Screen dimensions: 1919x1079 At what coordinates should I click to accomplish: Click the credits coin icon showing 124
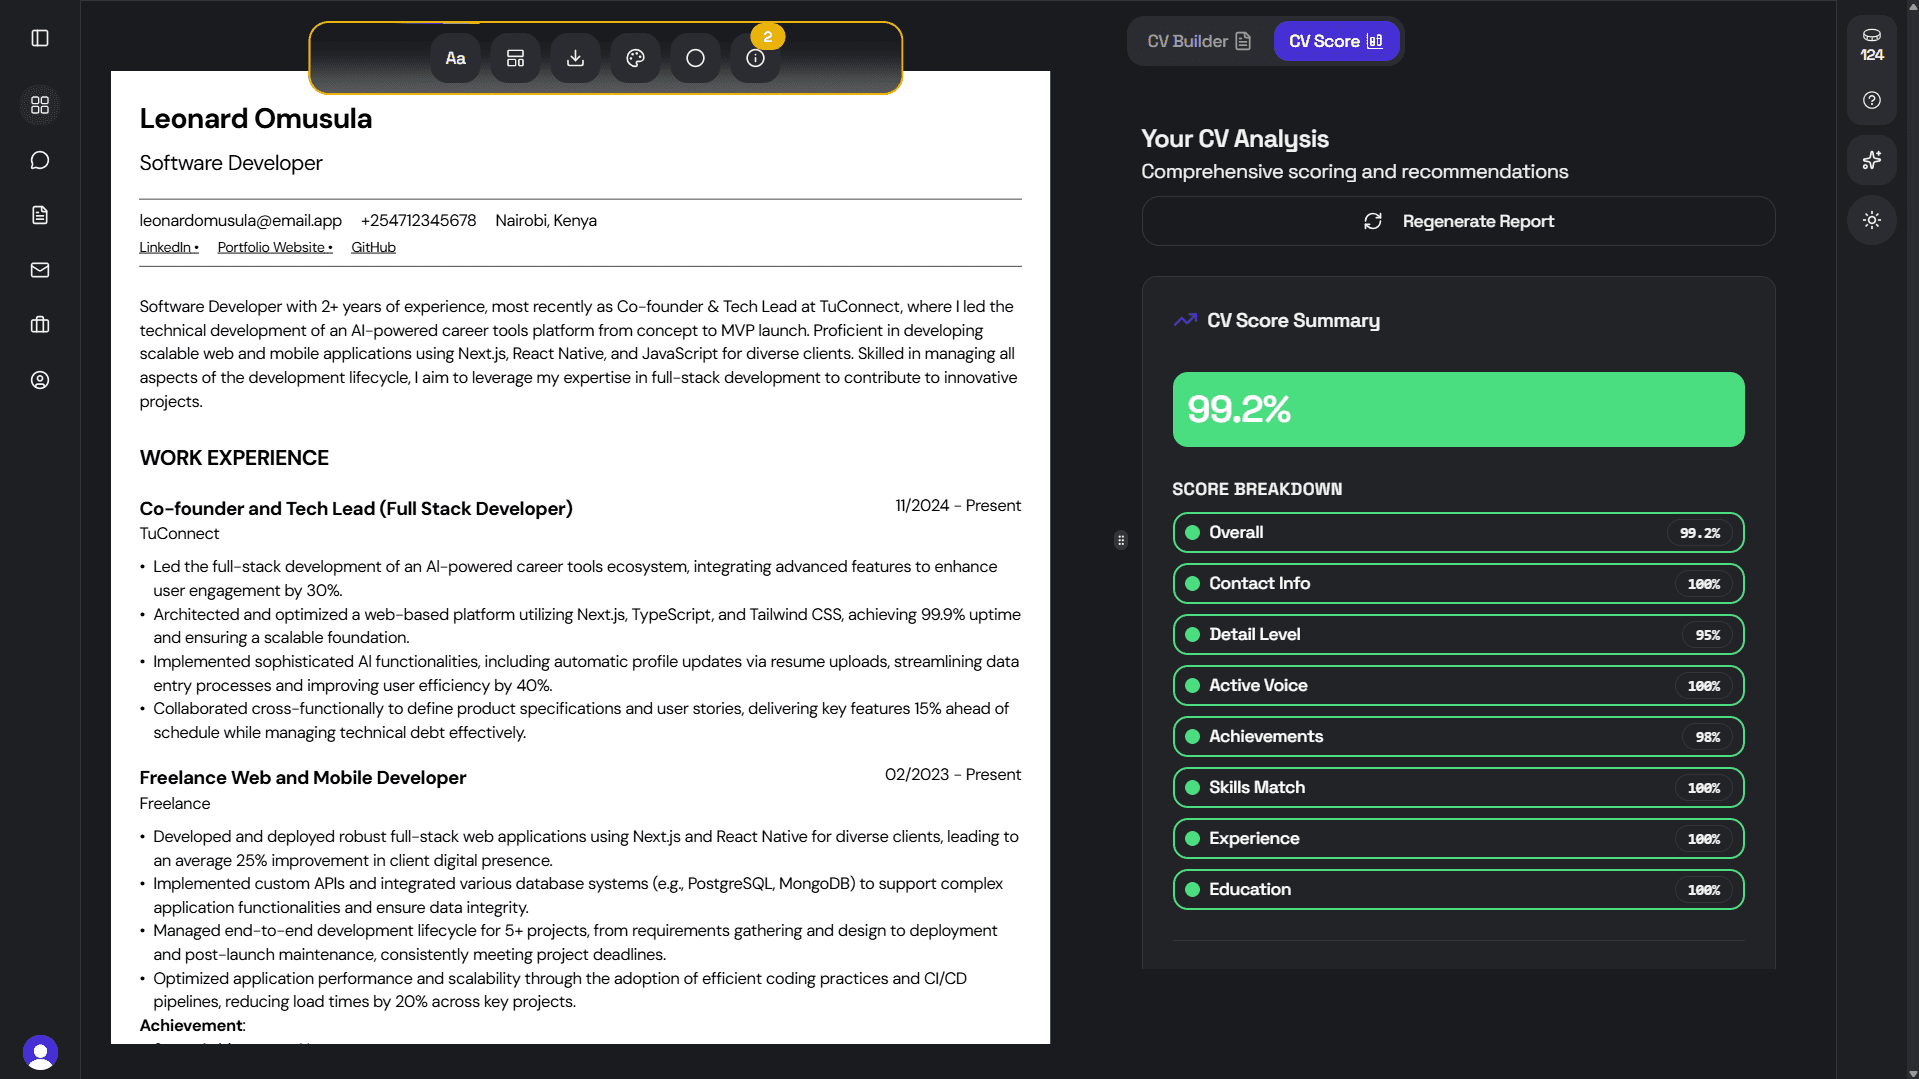[x=1872, y=44]
